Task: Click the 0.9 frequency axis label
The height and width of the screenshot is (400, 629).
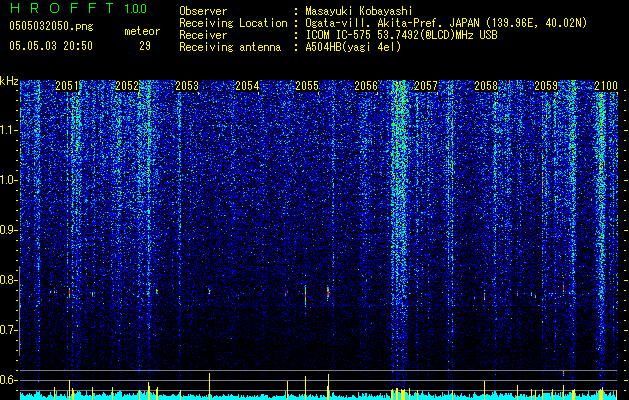Action: [x=9, y=230]
